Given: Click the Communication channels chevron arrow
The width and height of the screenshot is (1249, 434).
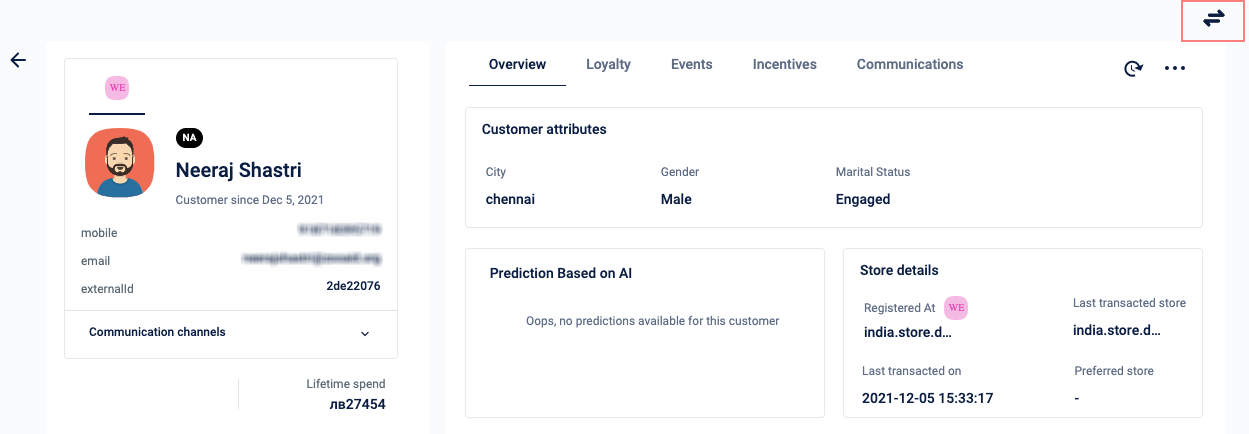Looking at the screenshot, I should coord(365,333).
